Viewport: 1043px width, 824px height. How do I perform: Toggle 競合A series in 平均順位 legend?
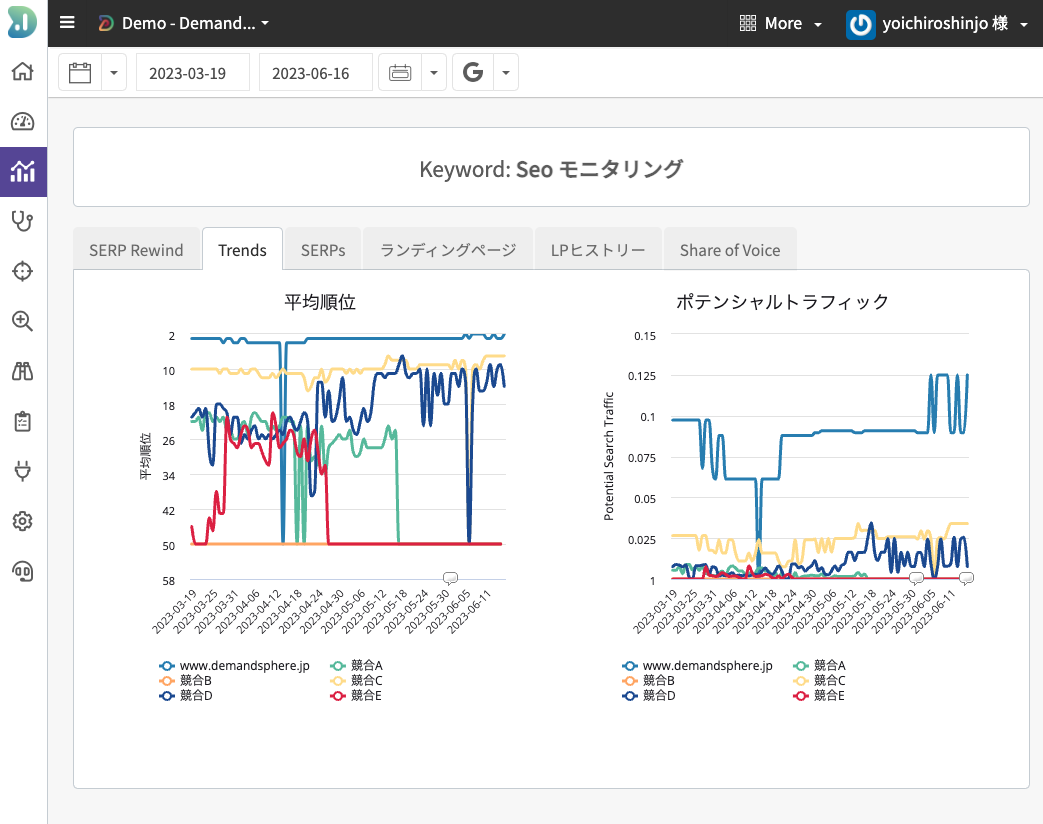pos(357,666)
